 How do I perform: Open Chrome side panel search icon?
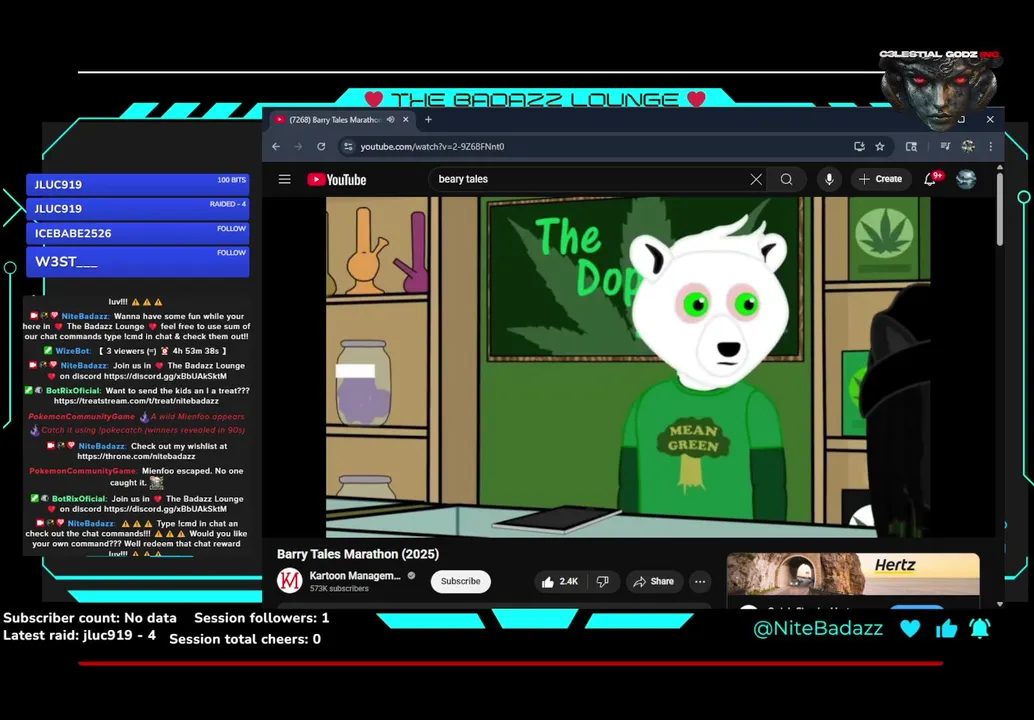coord(911,146)
